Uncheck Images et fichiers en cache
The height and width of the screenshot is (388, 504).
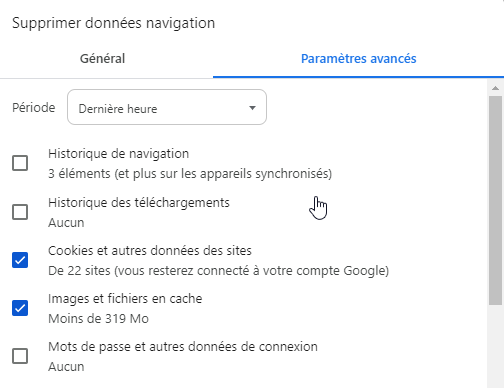[20, 308]
